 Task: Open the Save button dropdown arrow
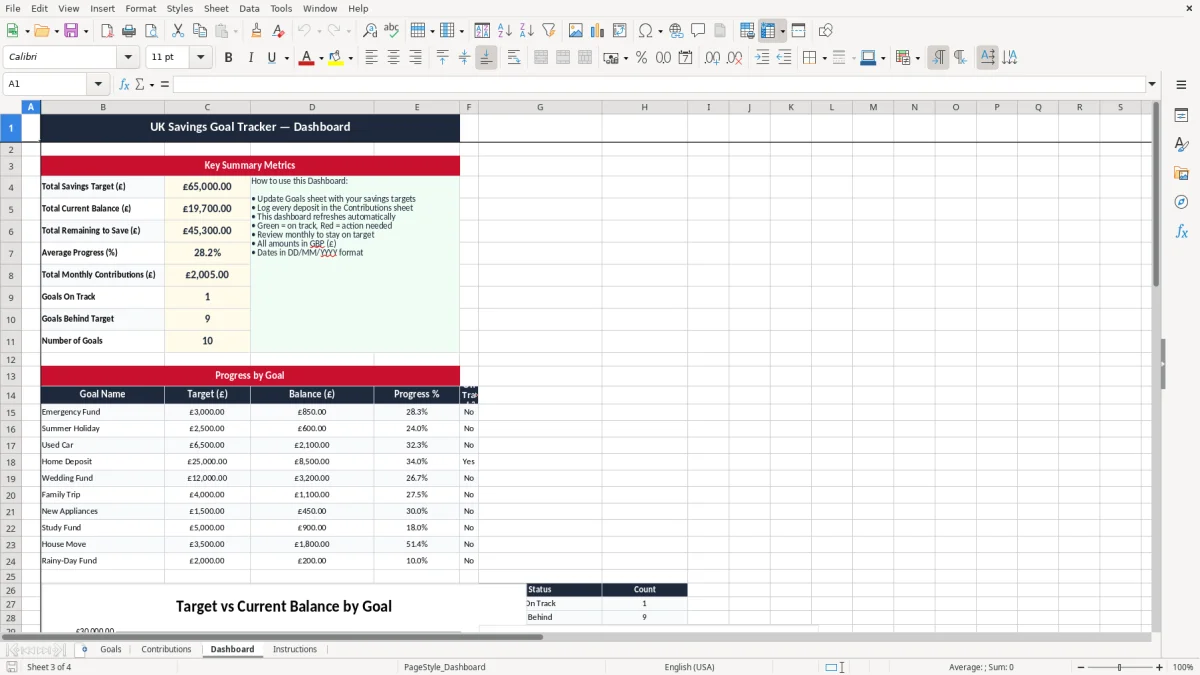(x=85, y=31)
